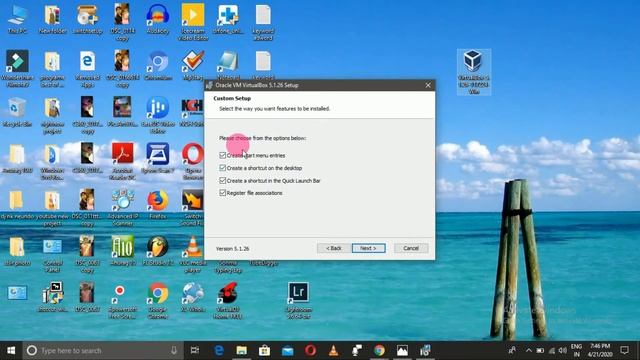This screenshot has width=640, height=360.
Task: Select the Epson Scan desktop shortcut
Action: click(158, 158)
